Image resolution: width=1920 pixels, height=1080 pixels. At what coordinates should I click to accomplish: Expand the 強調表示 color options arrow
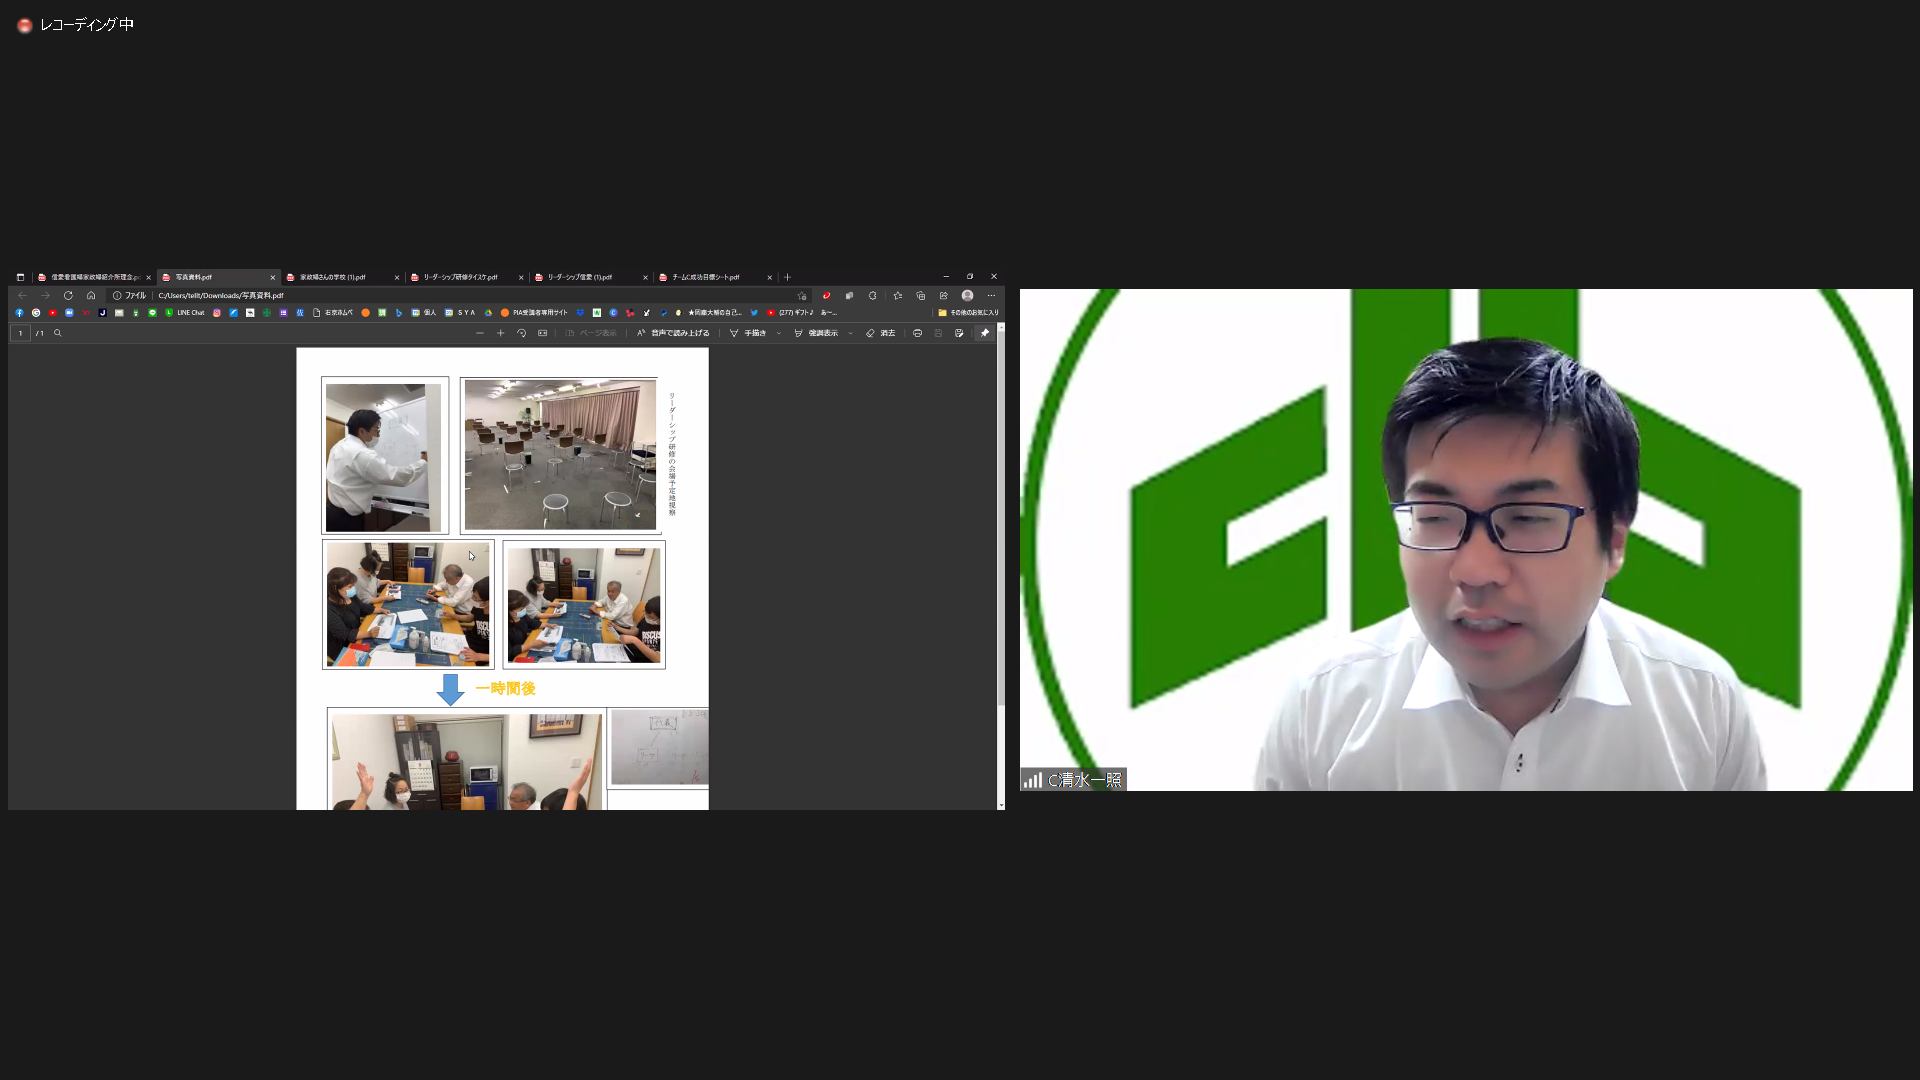click(851, 333)
